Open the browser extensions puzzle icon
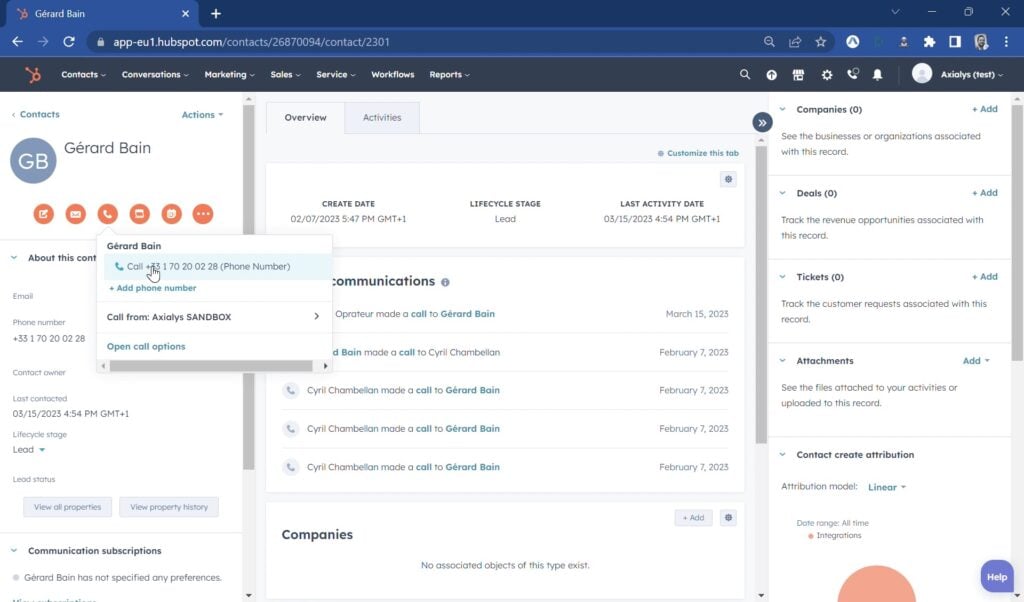Image resolution: width=1024 pixels, height=602 pixels. tap(929, 42)
